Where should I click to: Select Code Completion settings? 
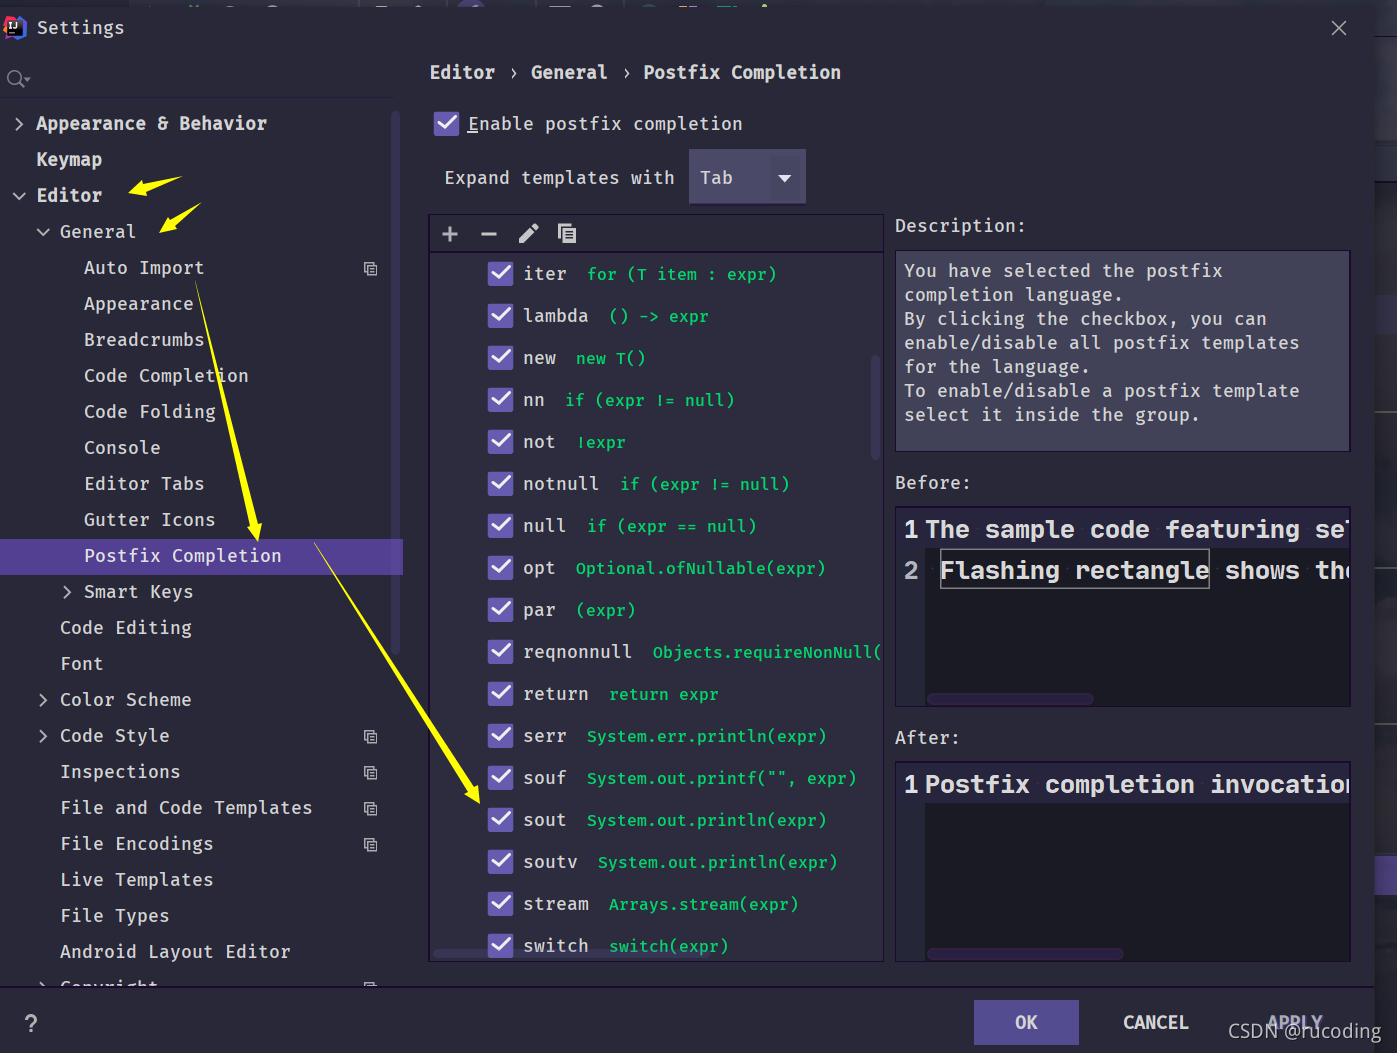(166, 376)
